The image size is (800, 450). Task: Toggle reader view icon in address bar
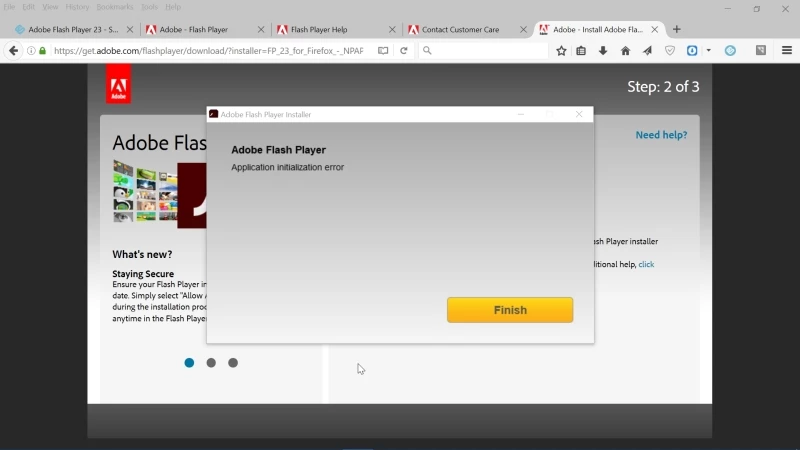click(383, 51)
